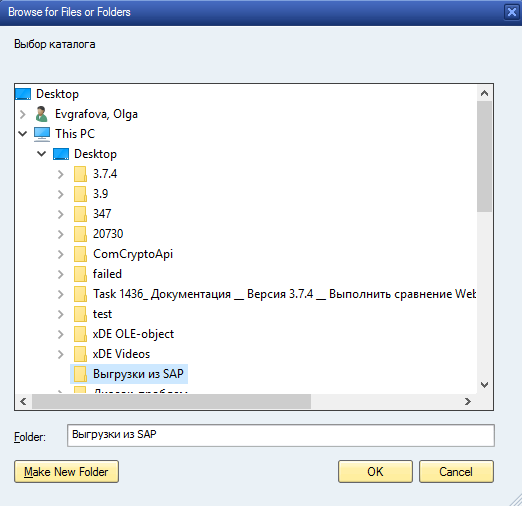Screen dimensions: 522x506
Task: Click into the Folder name field
Action: tap(281, 435)
